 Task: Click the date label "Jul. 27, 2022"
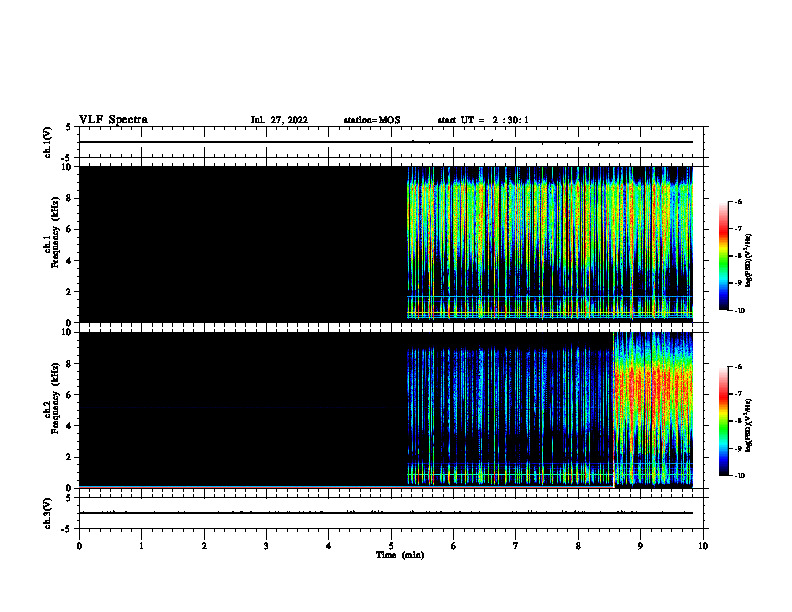tap(279, 120)
